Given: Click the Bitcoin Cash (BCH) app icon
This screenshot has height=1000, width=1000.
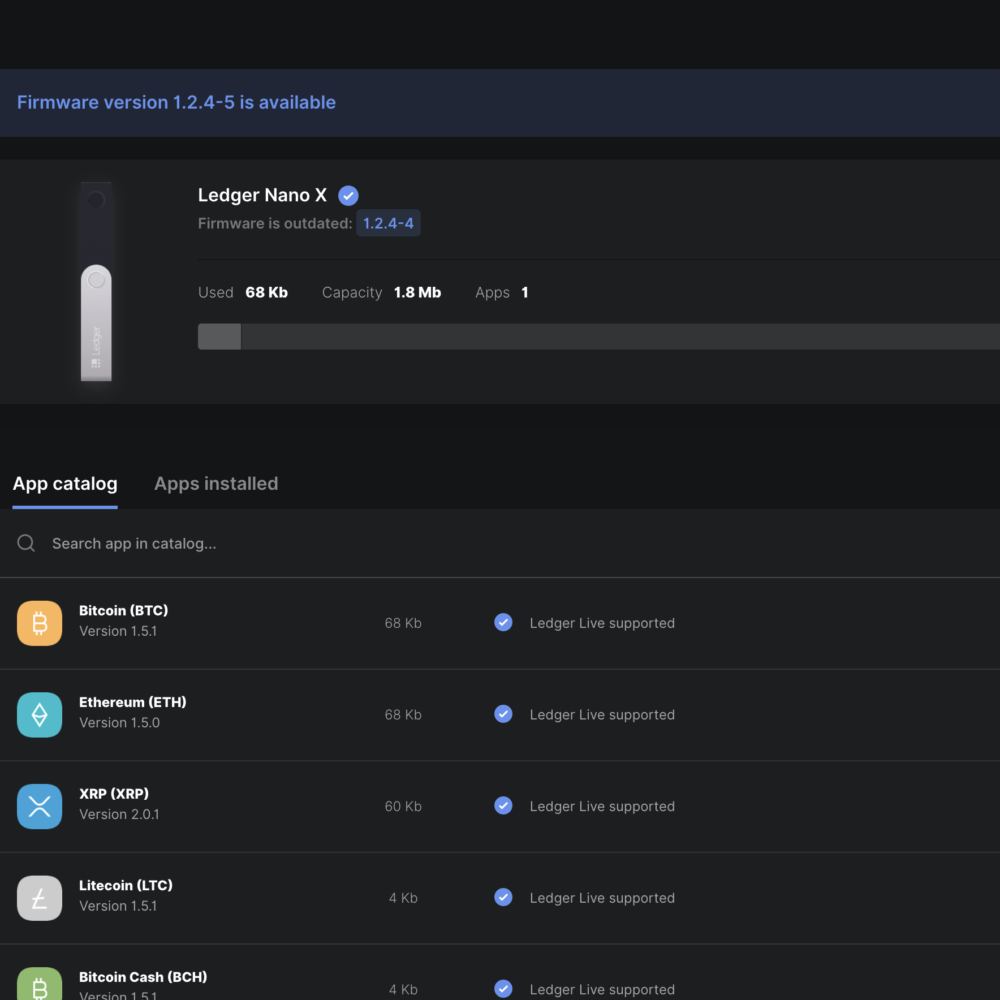Looking at the screenshot, I should coord(40,985).
